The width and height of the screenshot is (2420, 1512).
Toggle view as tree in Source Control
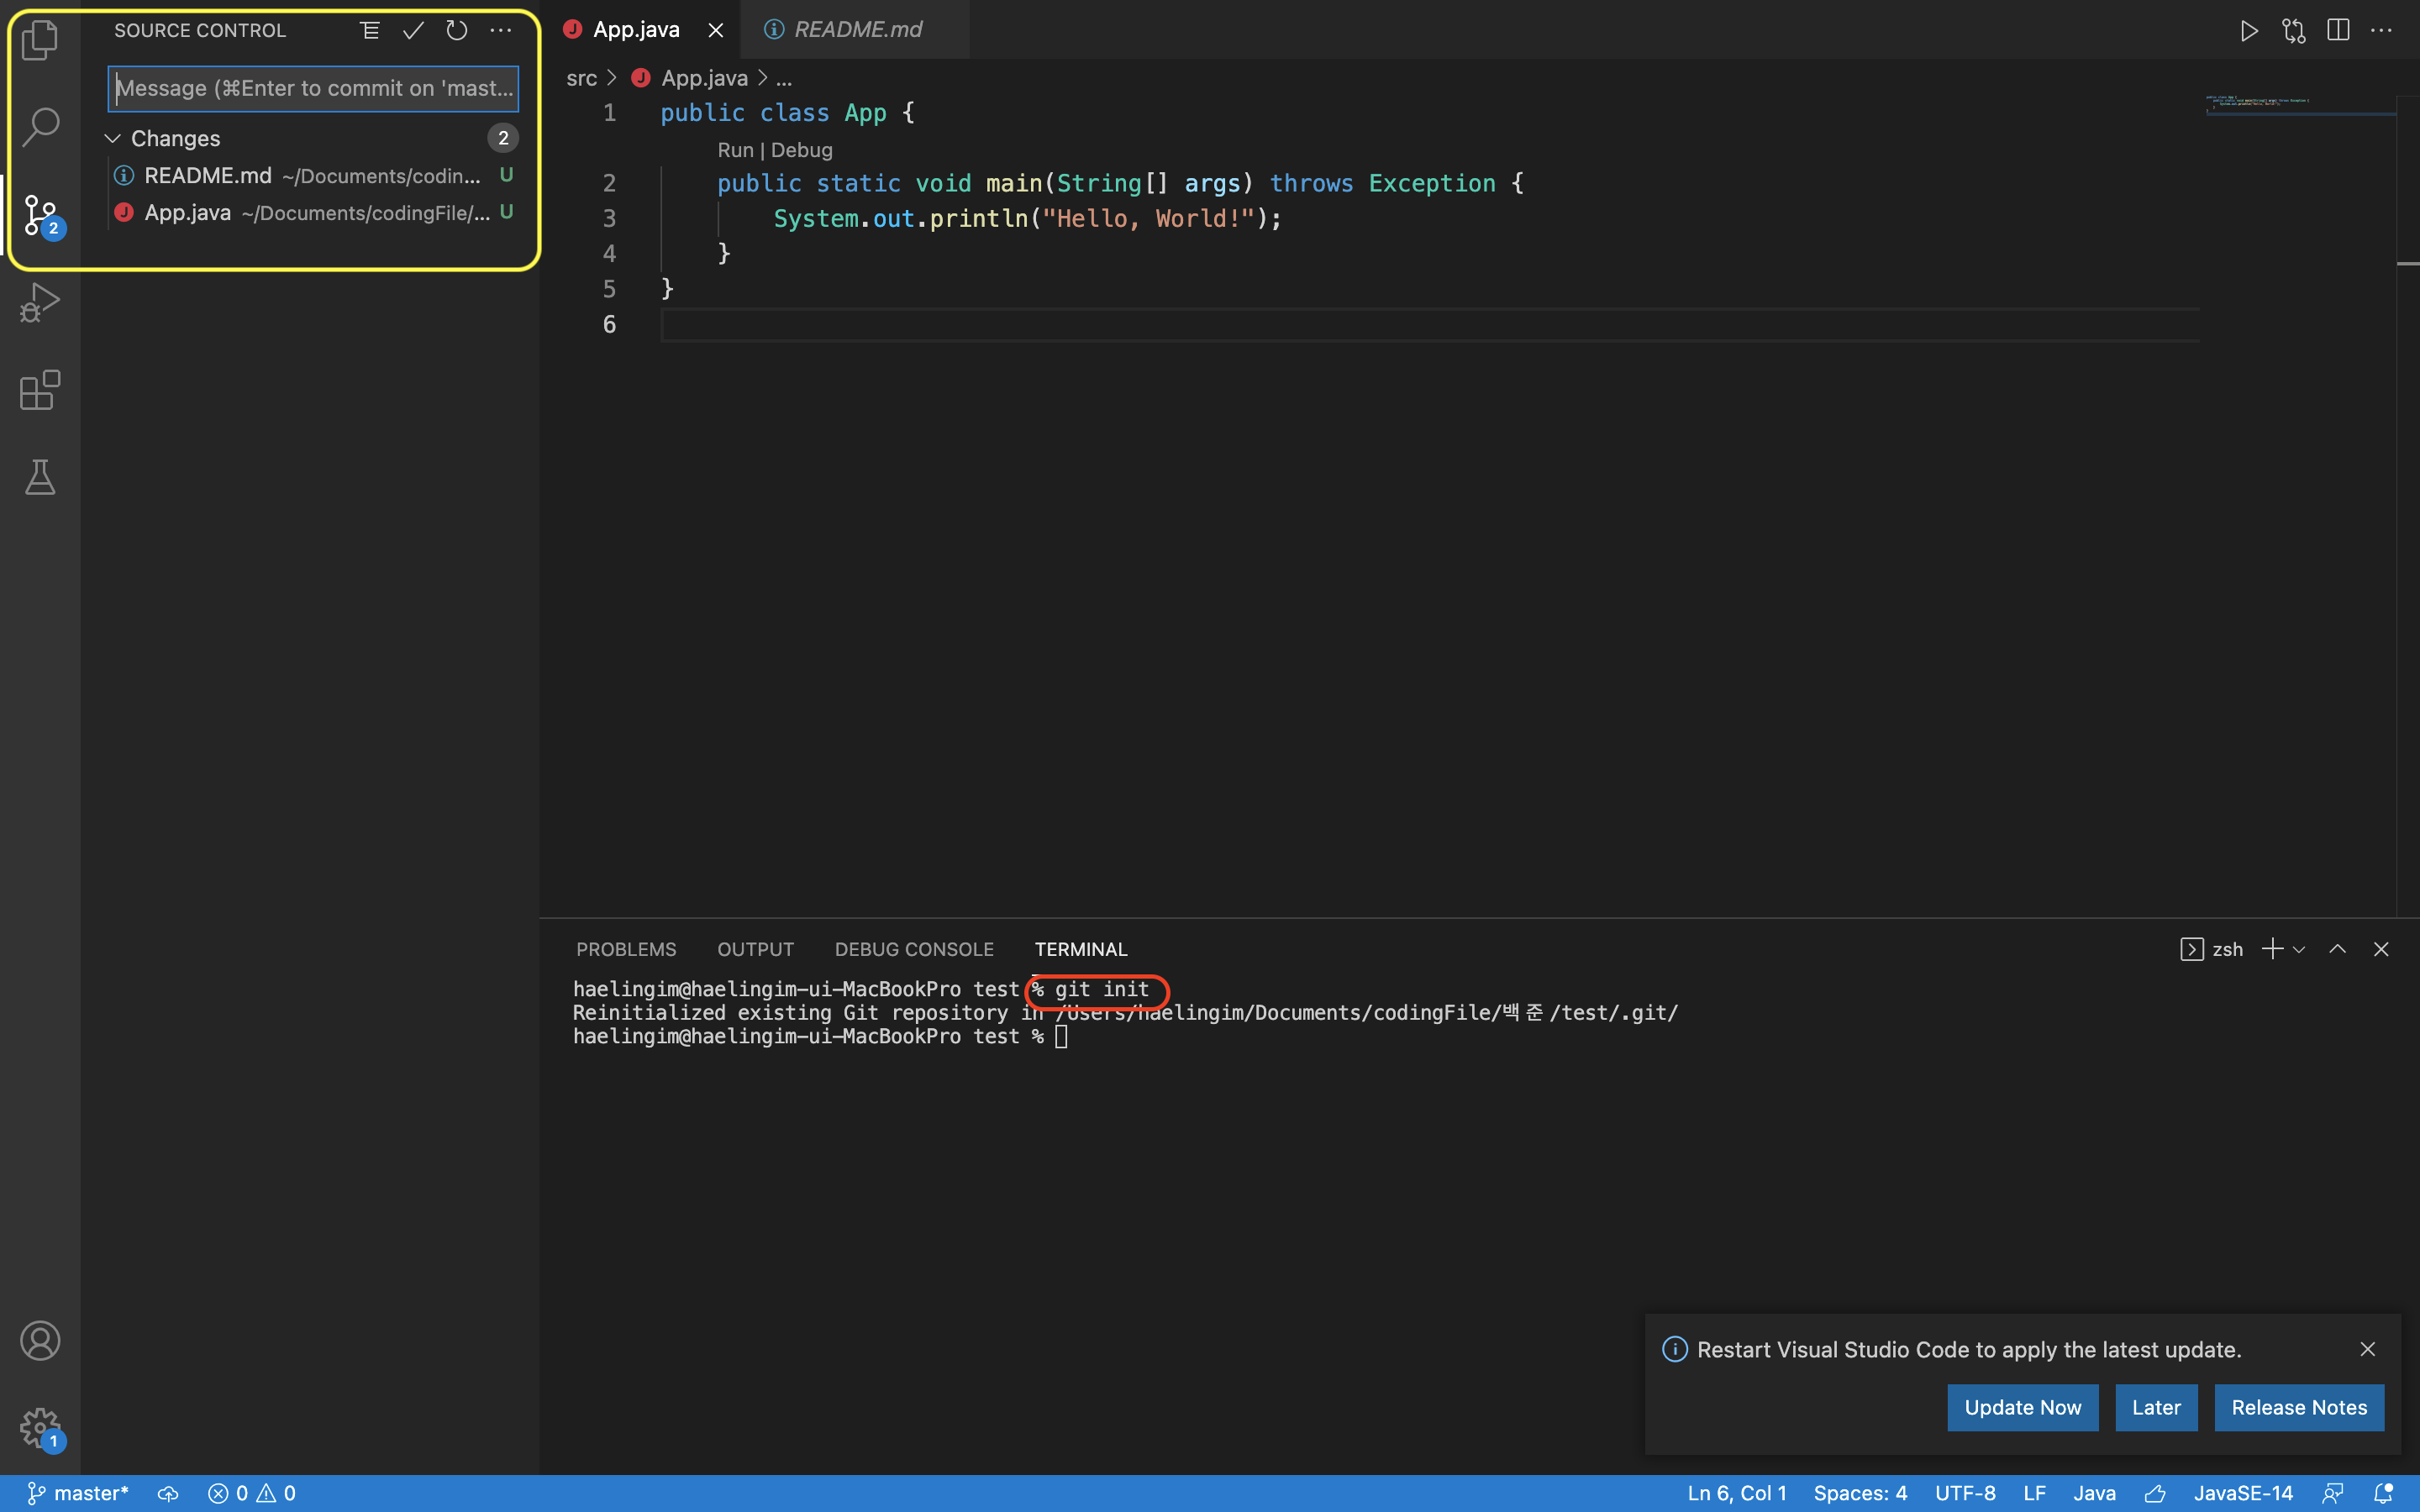tap(369, 31)
